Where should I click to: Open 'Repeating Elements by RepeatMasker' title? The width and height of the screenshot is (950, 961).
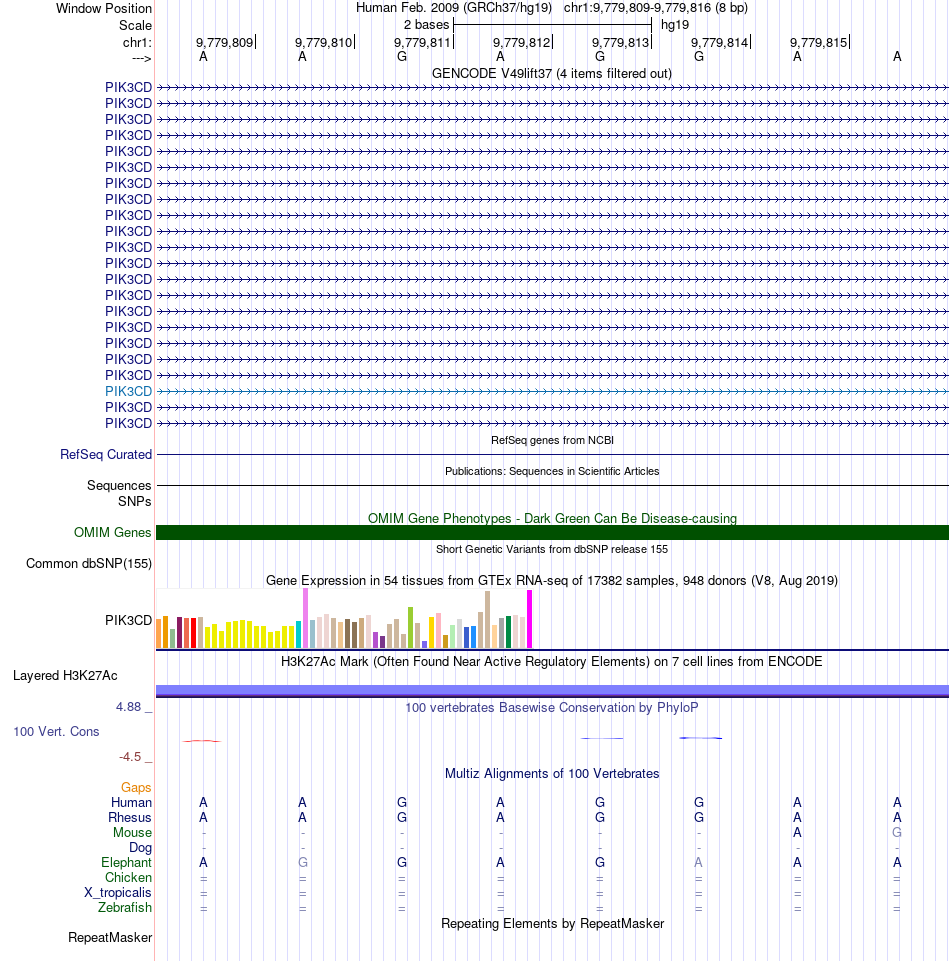click(552, 924)
